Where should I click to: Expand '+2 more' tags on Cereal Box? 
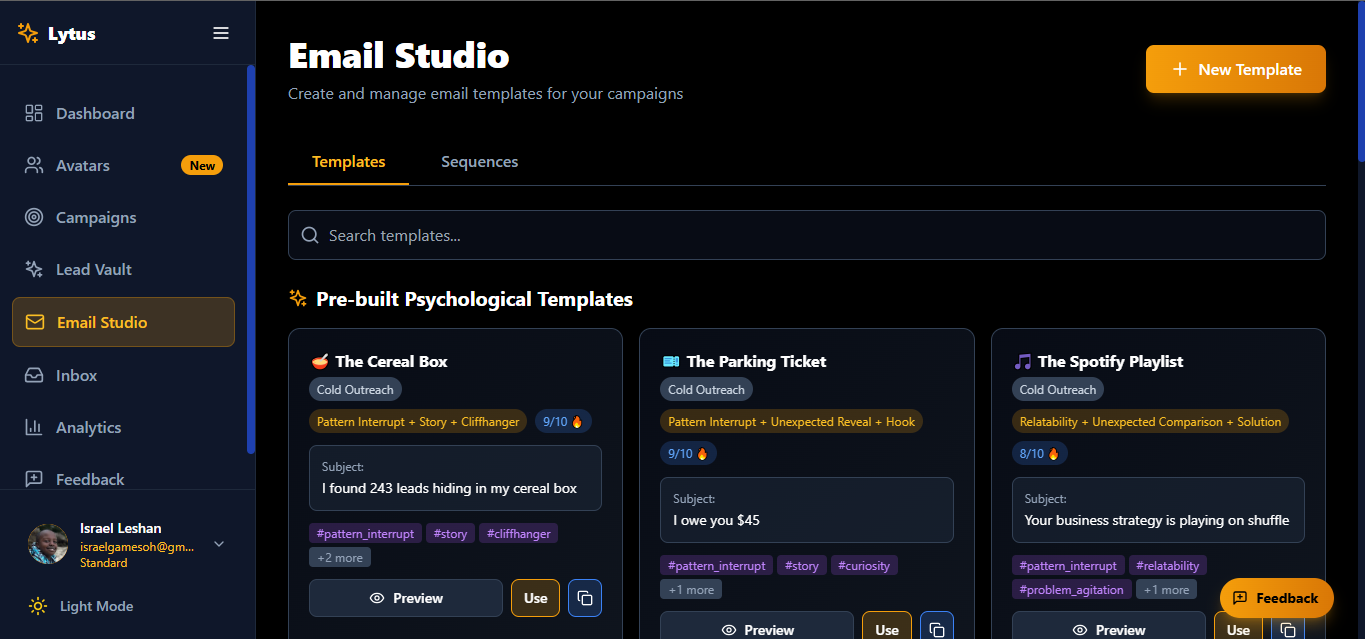(x=340, y=558)
